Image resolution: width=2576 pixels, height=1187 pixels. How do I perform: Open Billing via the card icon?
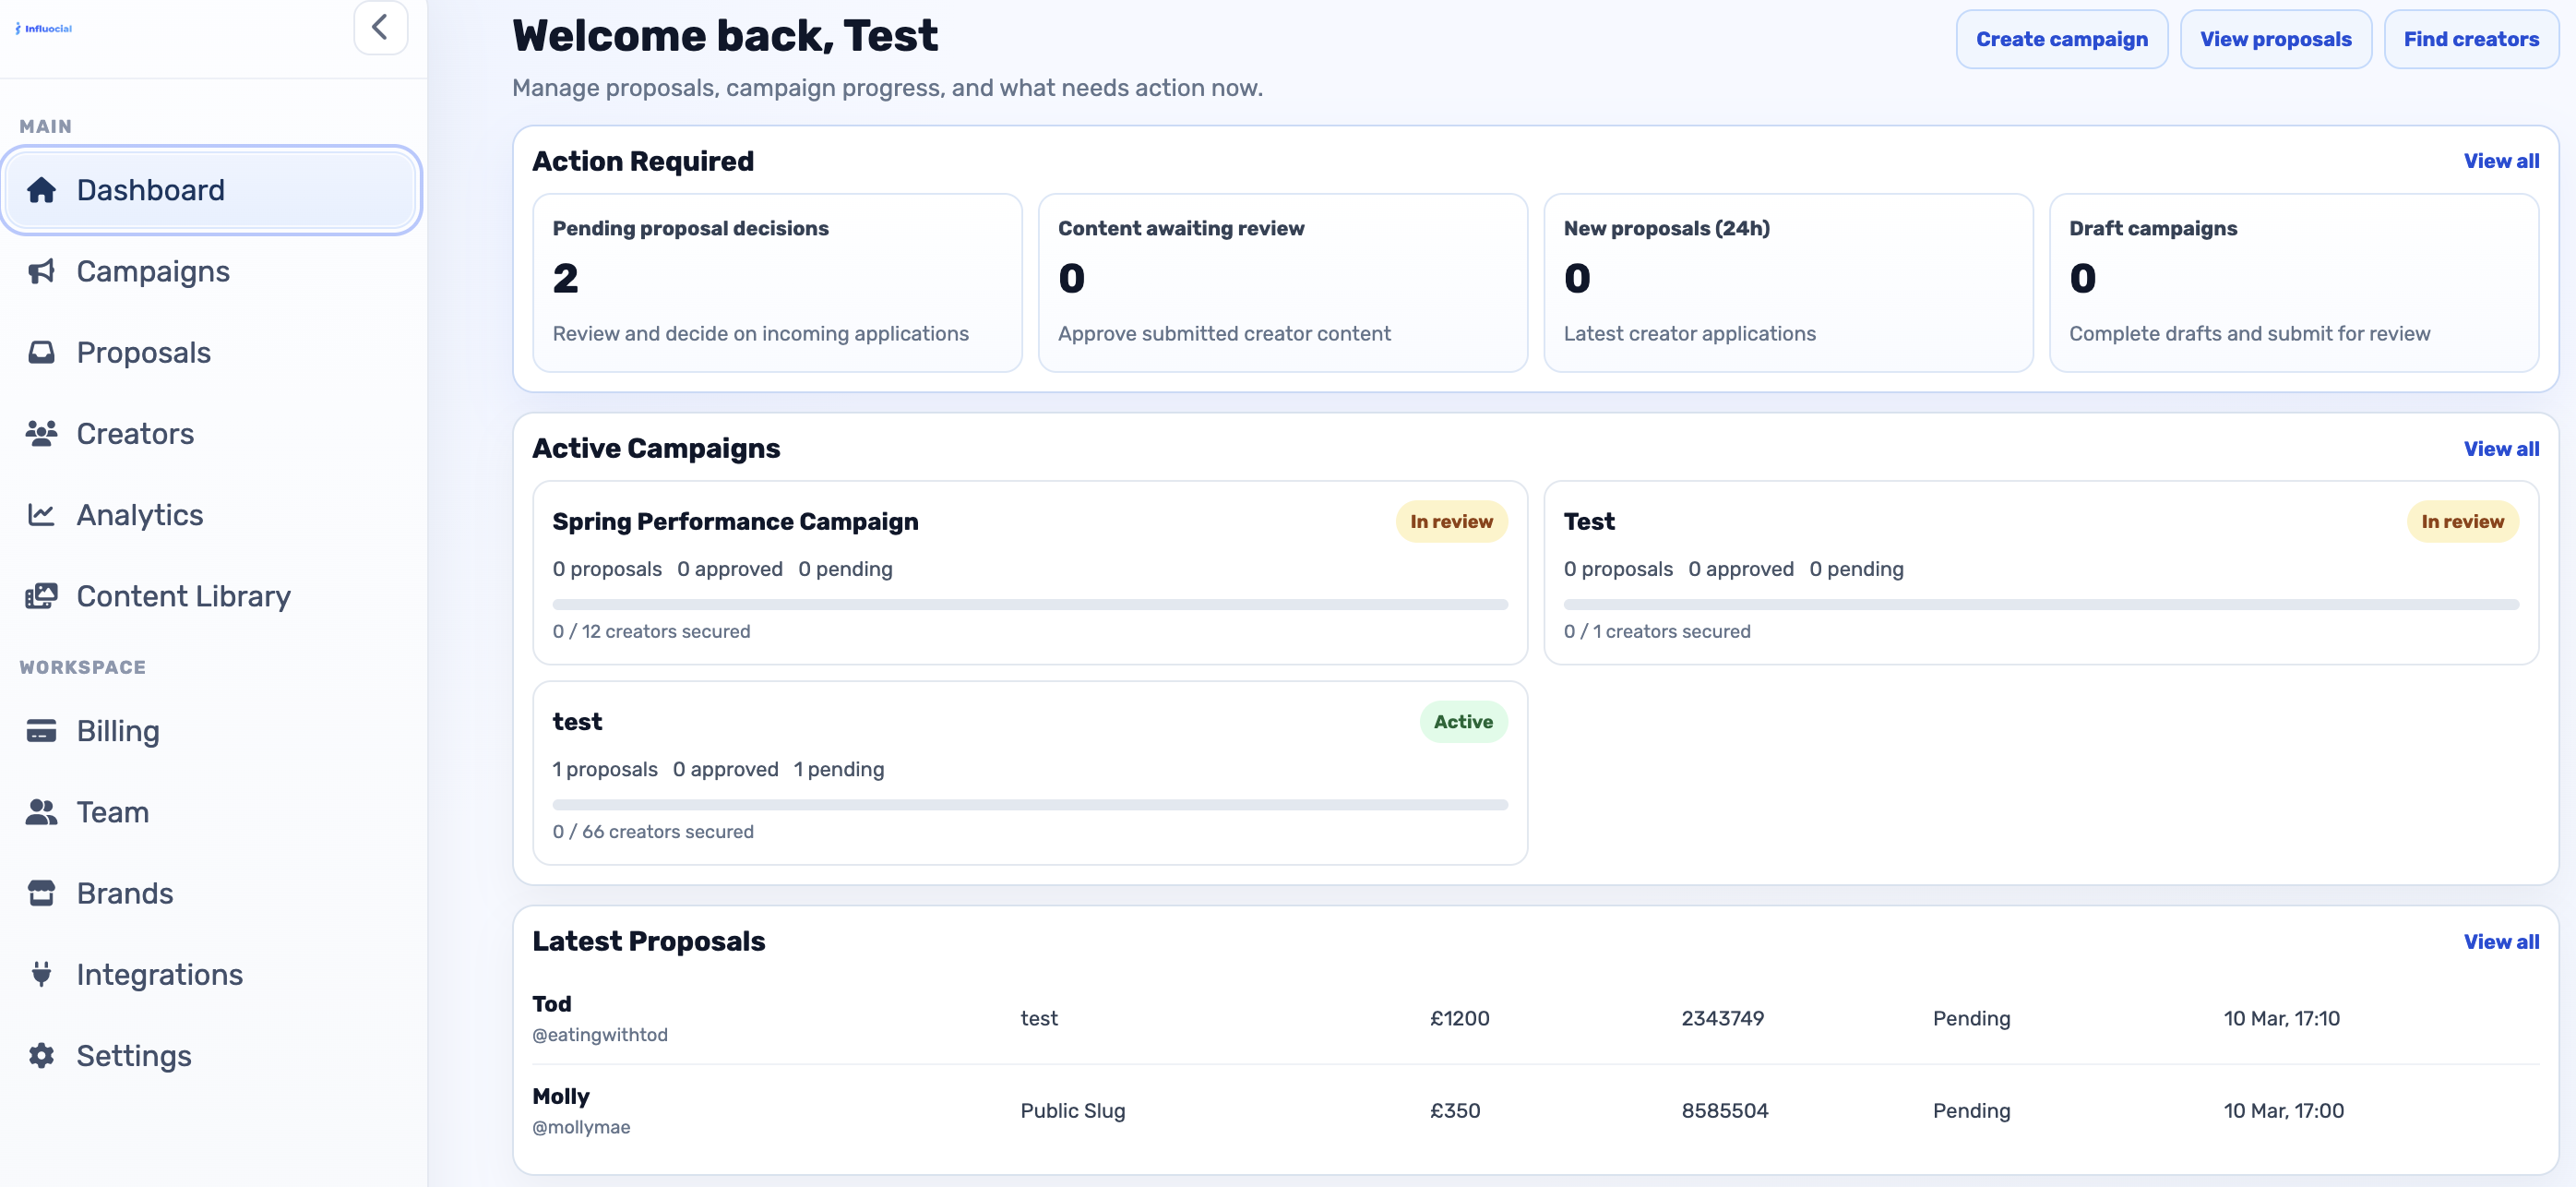coord(42,731)
